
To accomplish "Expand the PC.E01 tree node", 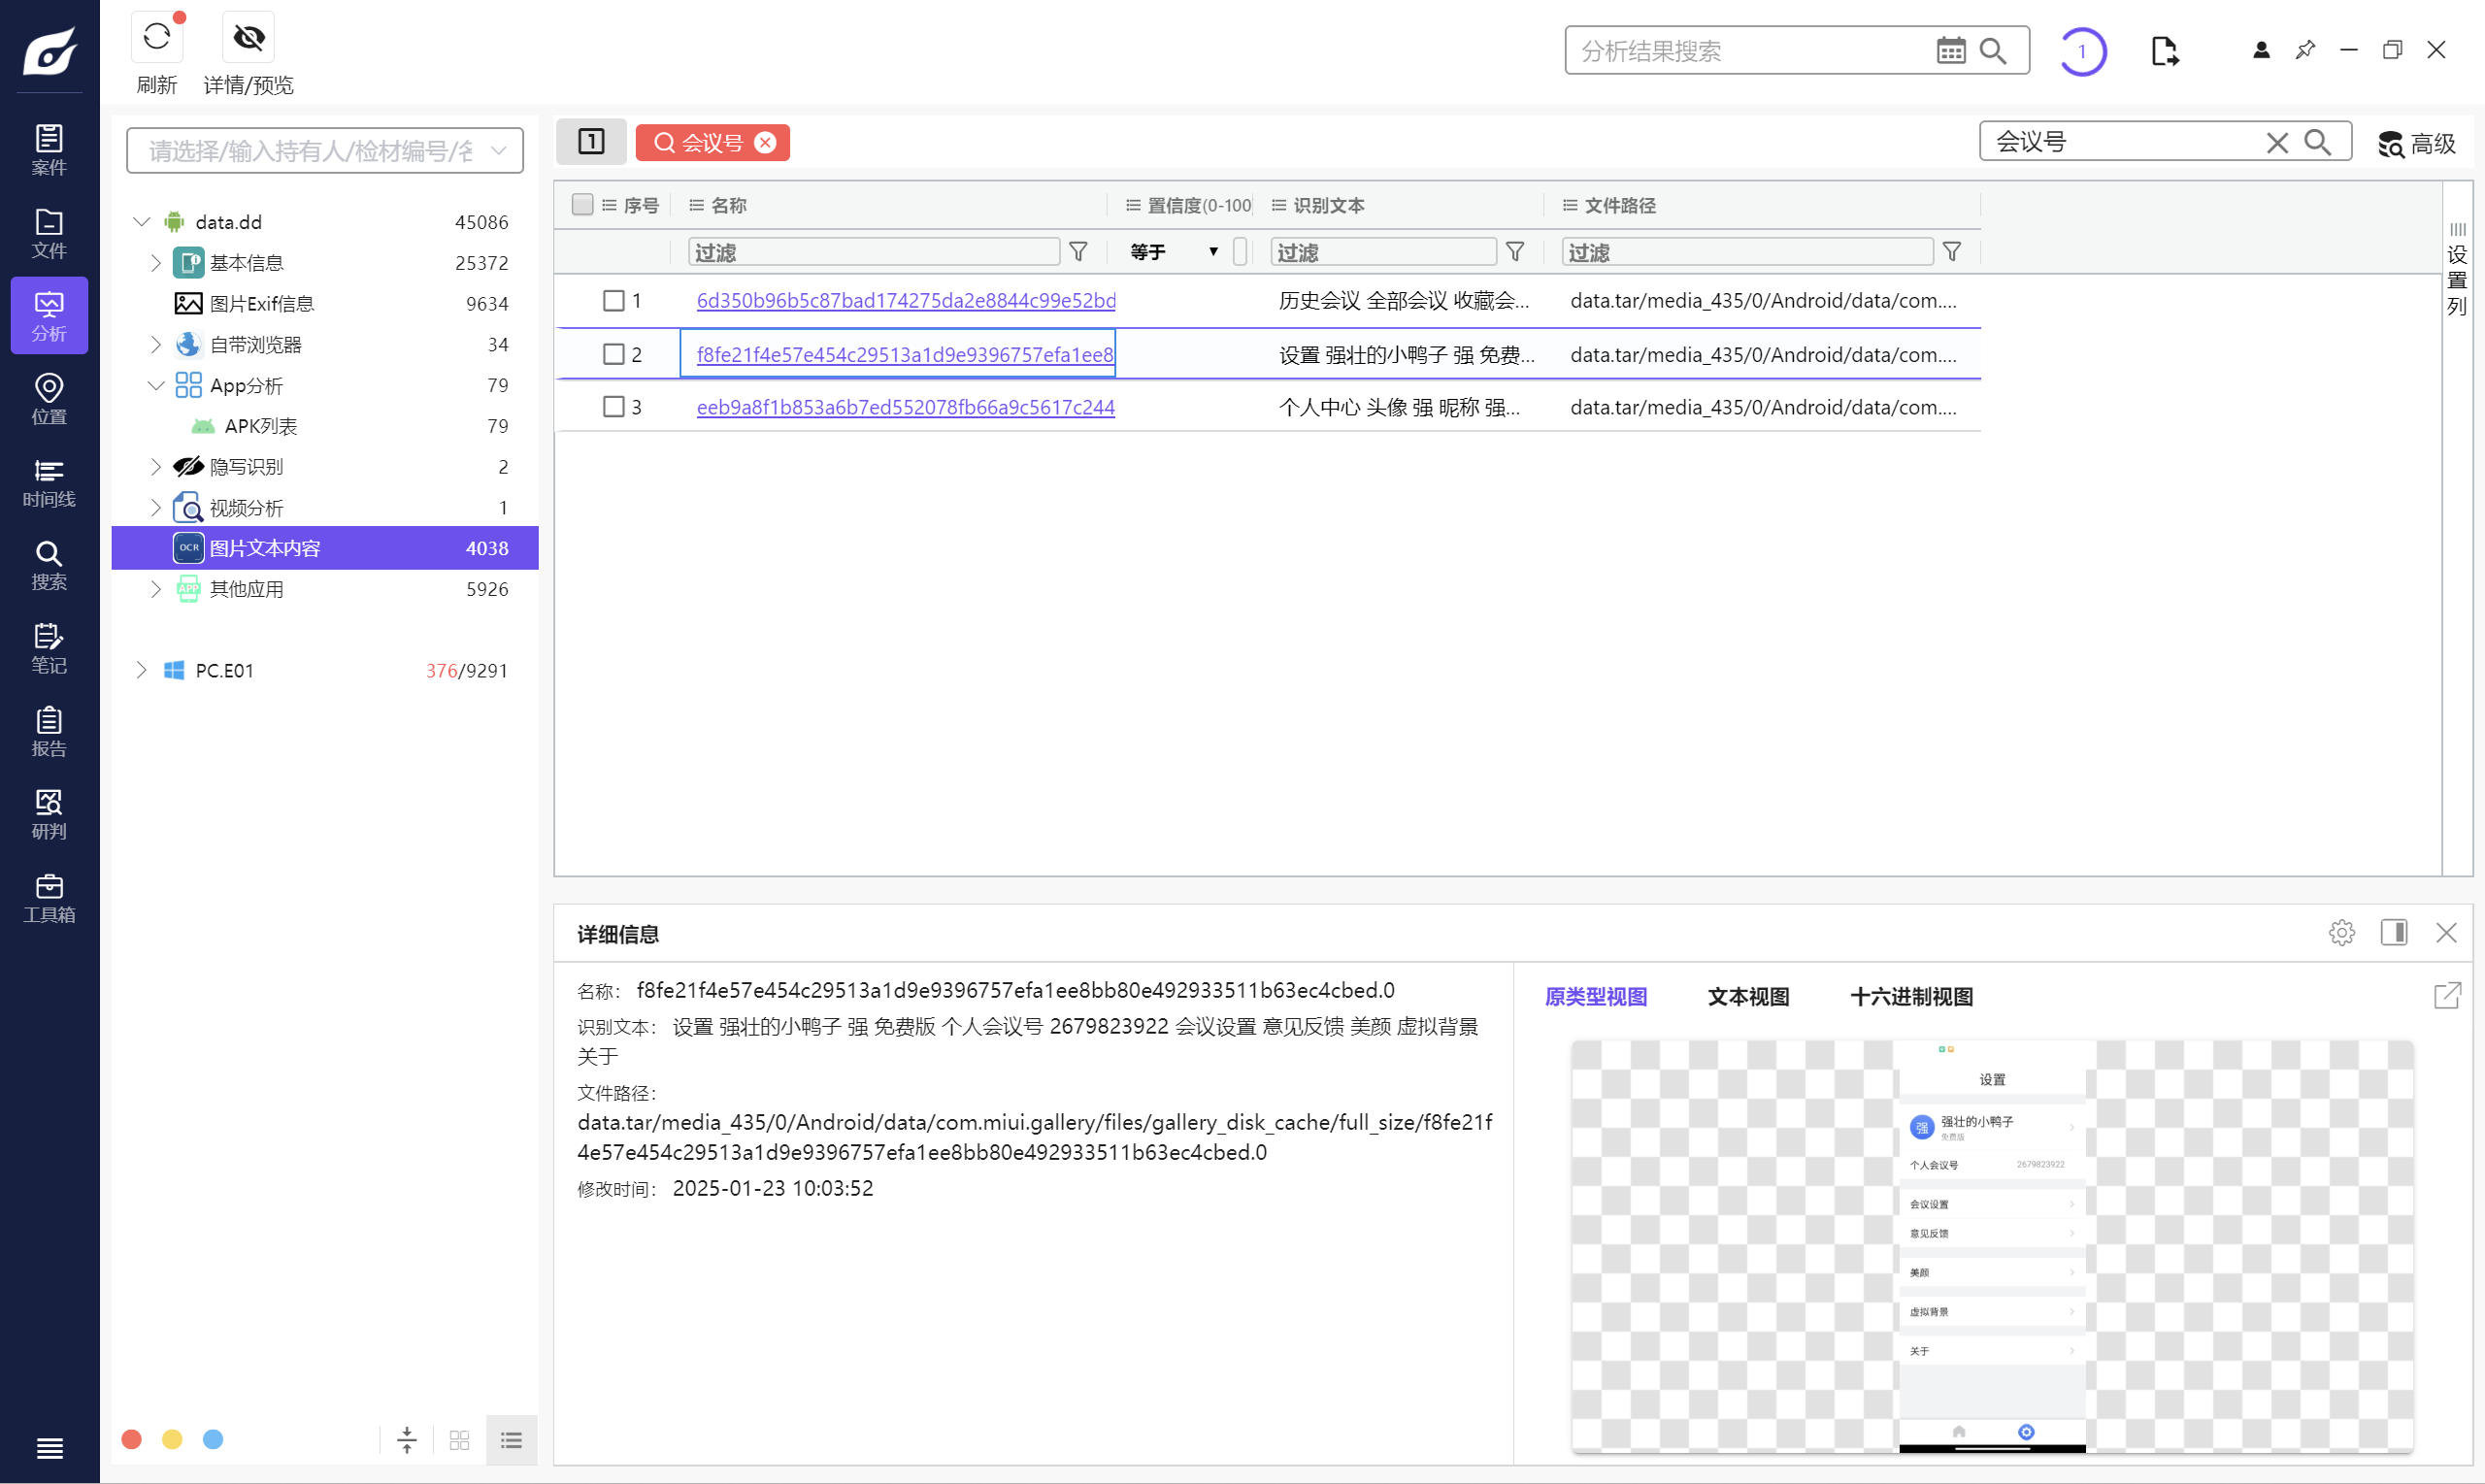I will click(x=141, y=670).
